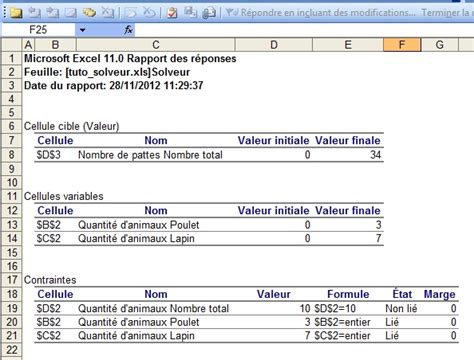Select column B header
The image size is (474, 360).
(55, 45)
